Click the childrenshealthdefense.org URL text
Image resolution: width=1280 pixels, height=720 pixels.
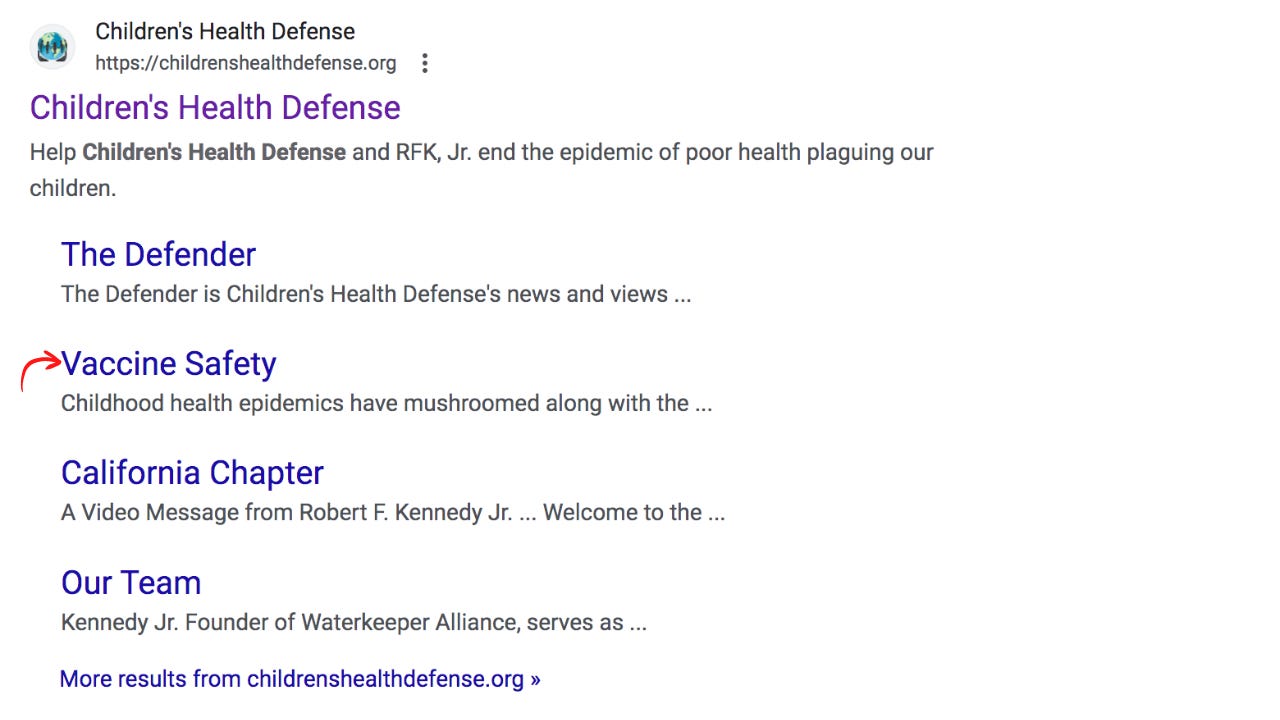[246, 64]
